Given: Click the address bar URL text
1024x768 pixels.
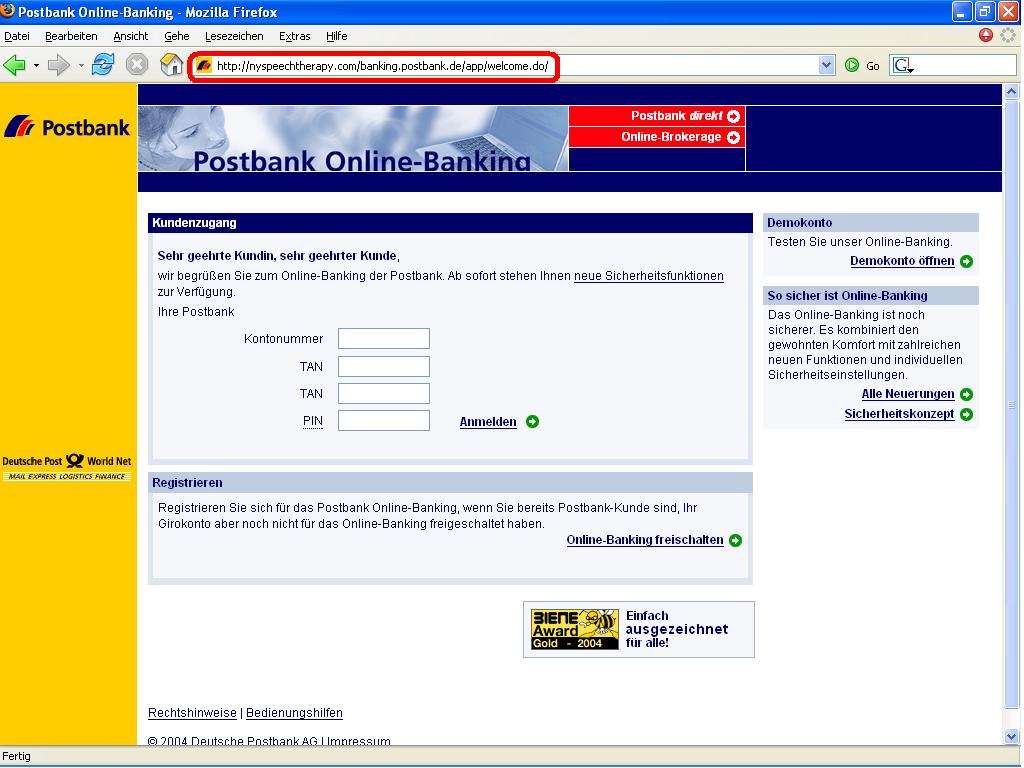Looking at the screenshot, I should click(x=383, y=66).
